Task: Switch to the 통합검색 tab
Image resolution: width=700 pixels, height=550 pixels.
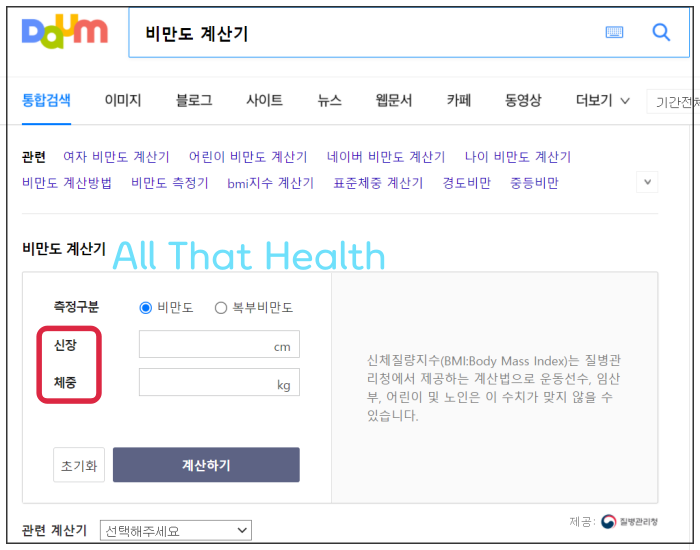Action: (46, 100)
